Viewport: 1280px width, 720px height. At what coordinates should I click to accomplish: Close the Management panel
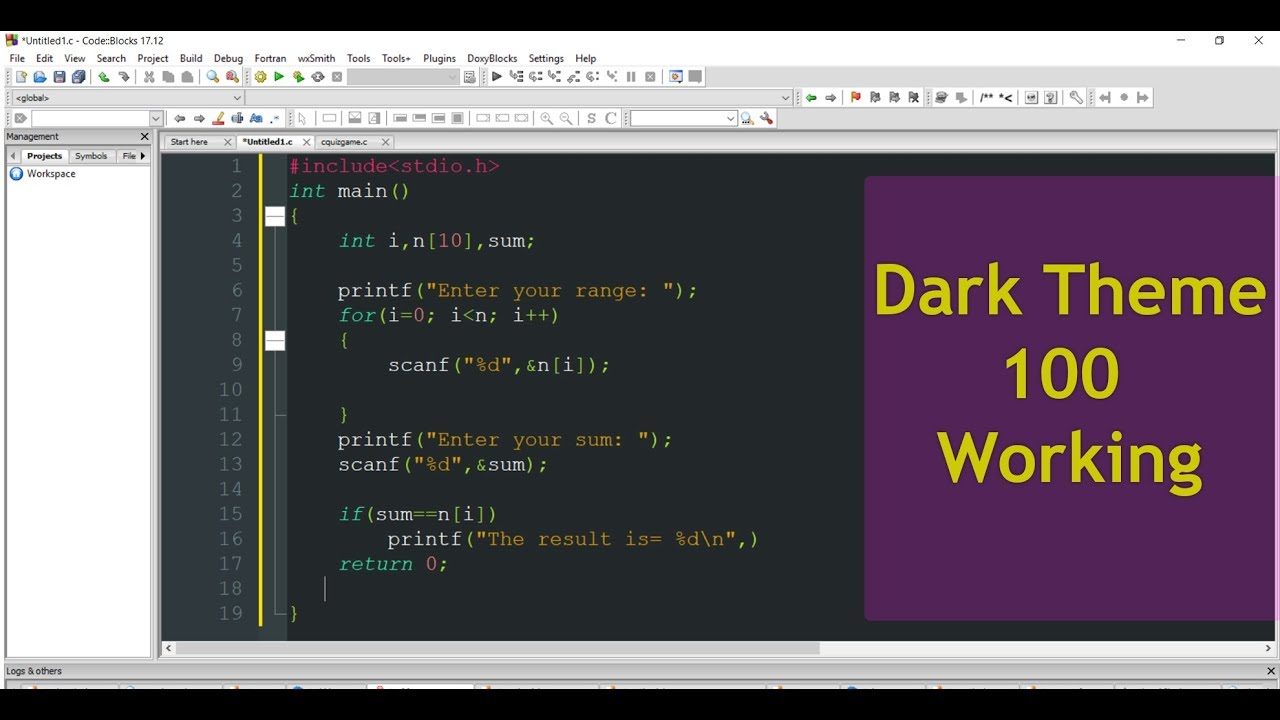pos(144,136)
